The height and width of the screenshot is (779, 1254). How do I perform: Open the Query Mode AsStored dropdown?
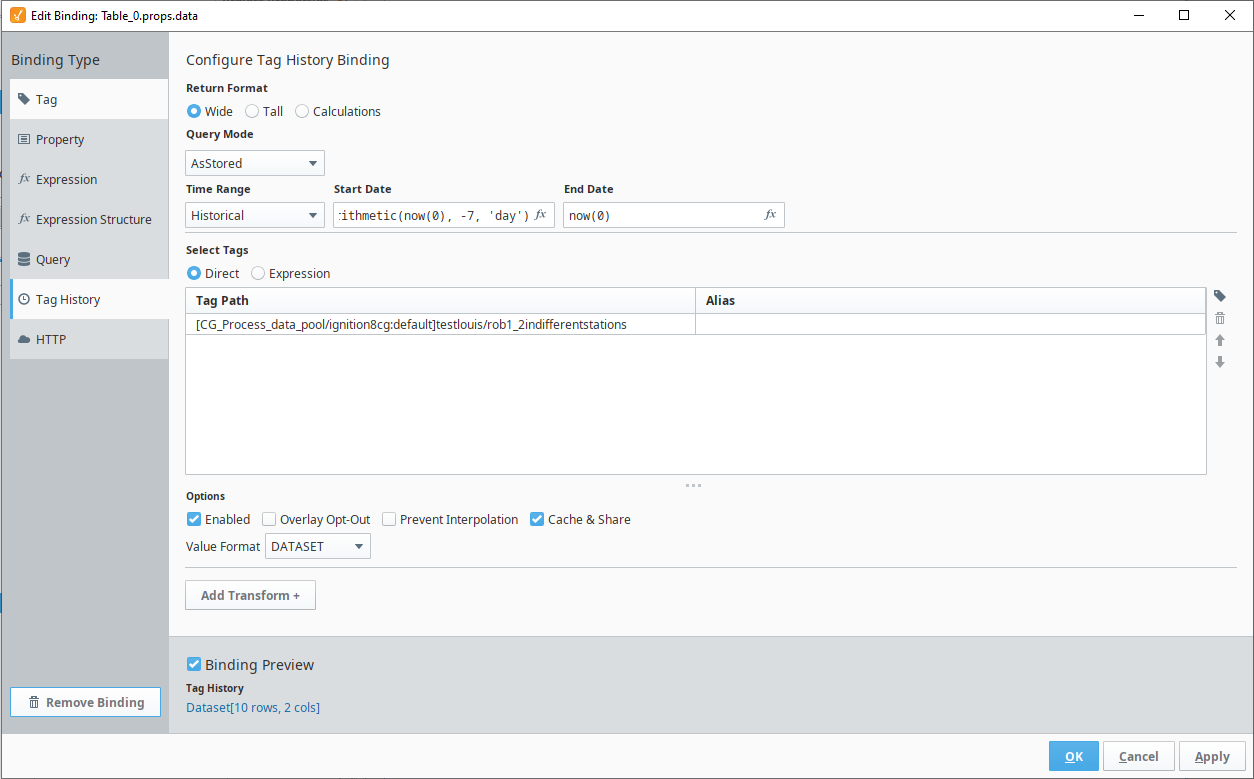point(255,163)
